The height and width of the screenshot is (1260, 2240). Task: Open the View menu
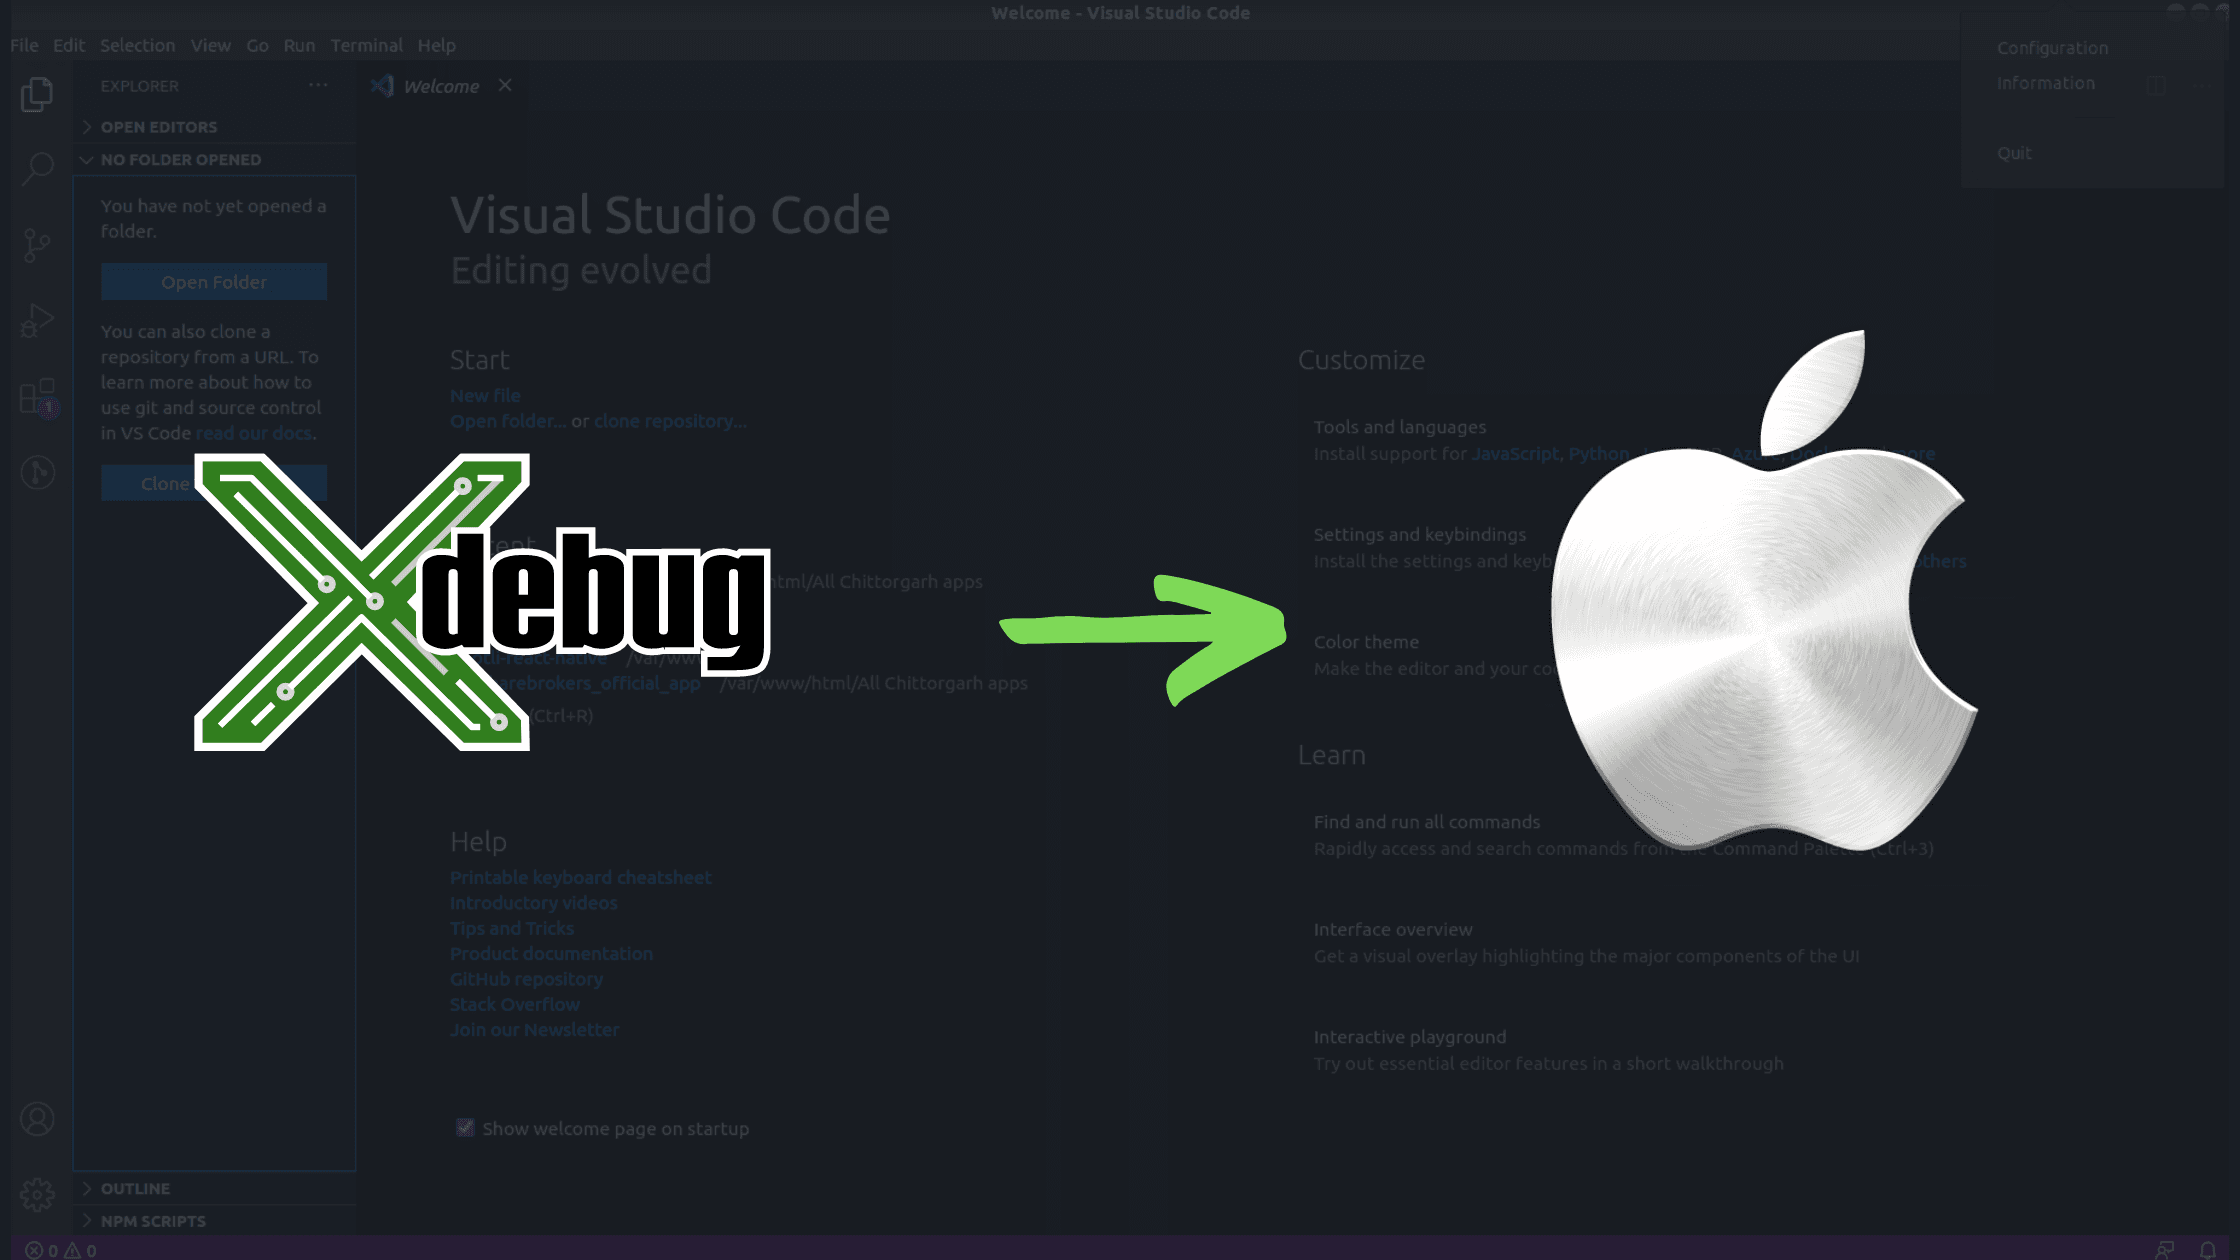pos(210,45)
